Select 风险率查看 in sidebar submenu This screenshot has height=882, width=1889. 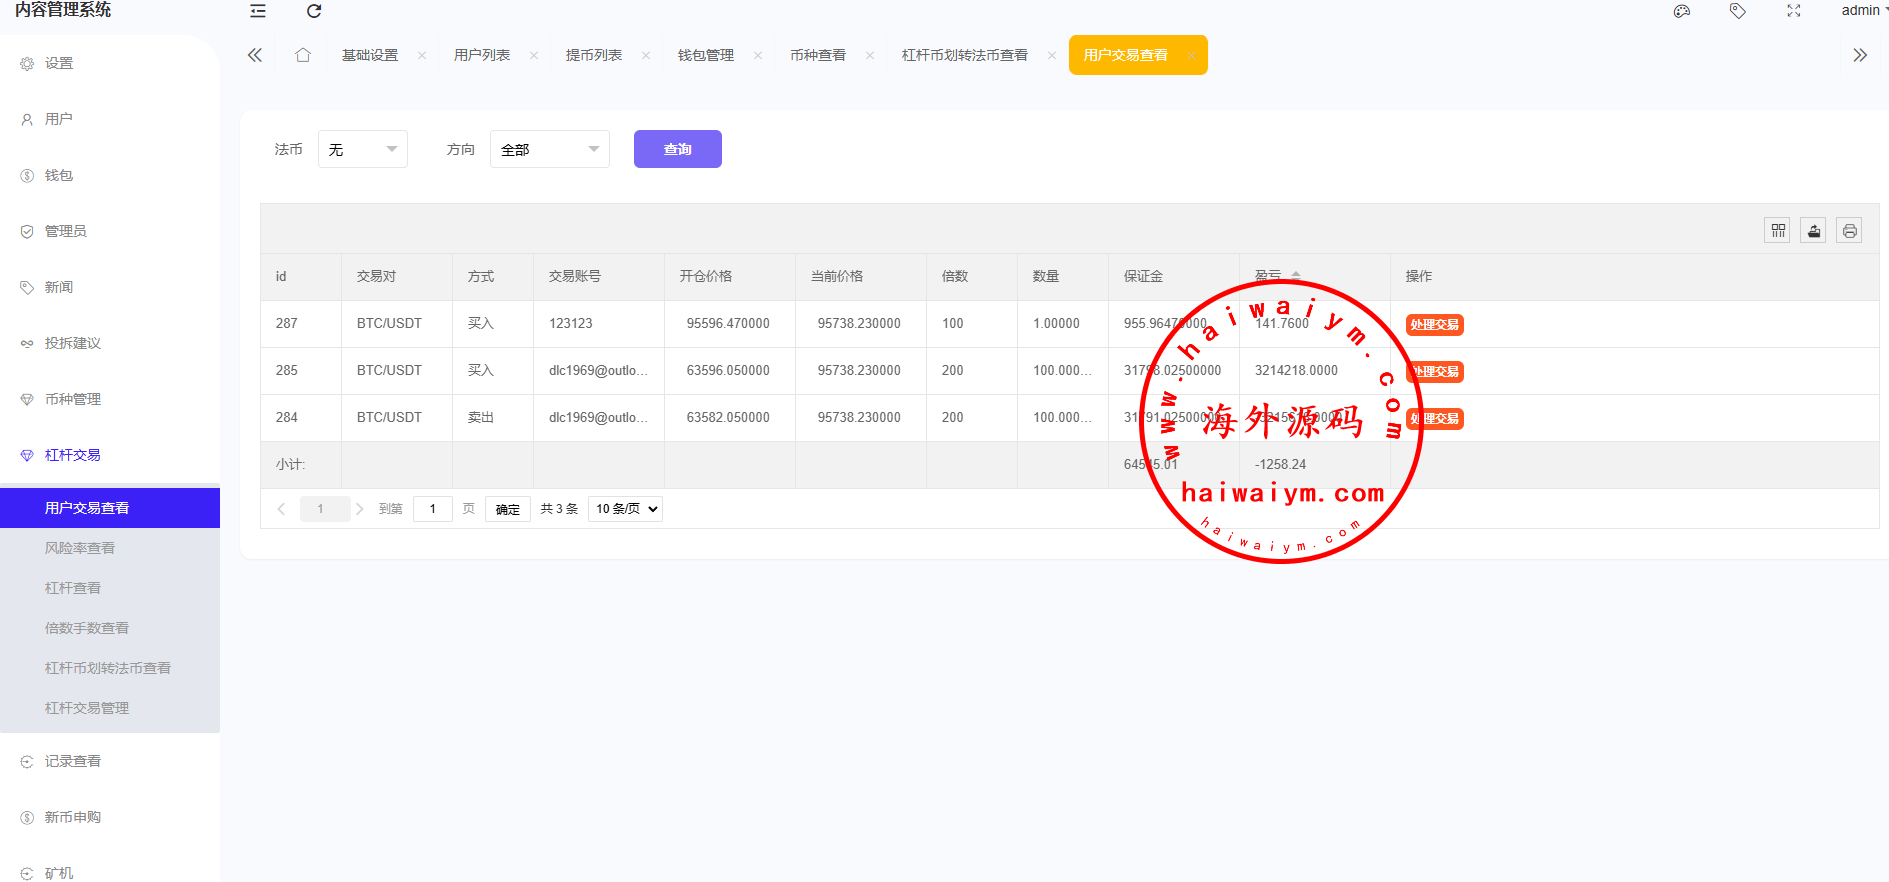[80, 548]
